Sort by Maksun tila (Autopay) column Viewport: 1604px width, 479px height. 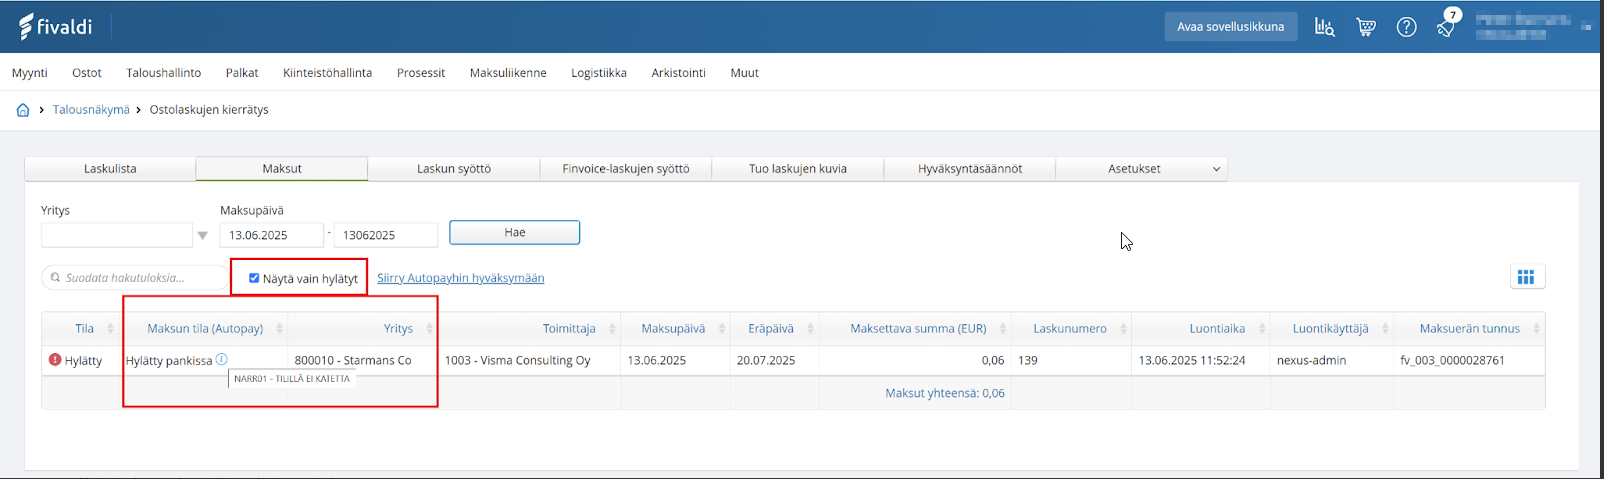[205, 328]
